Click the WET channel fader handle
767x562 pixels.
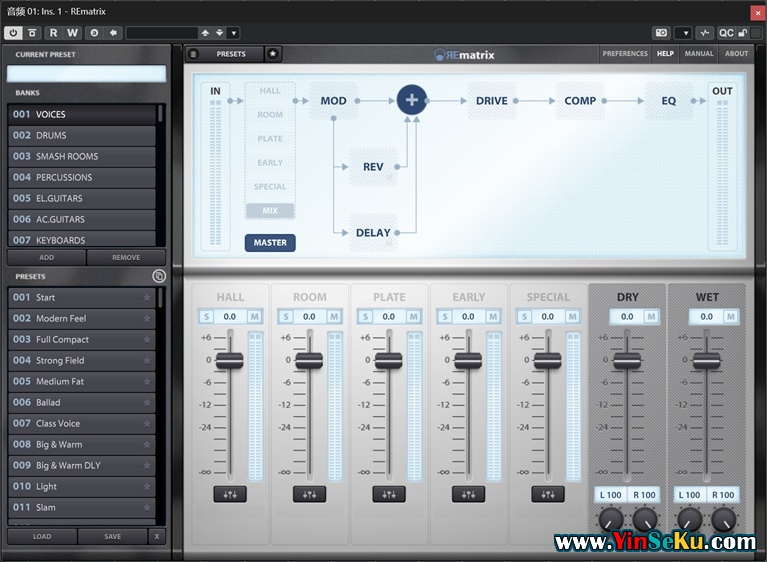(x=707, y=361)
